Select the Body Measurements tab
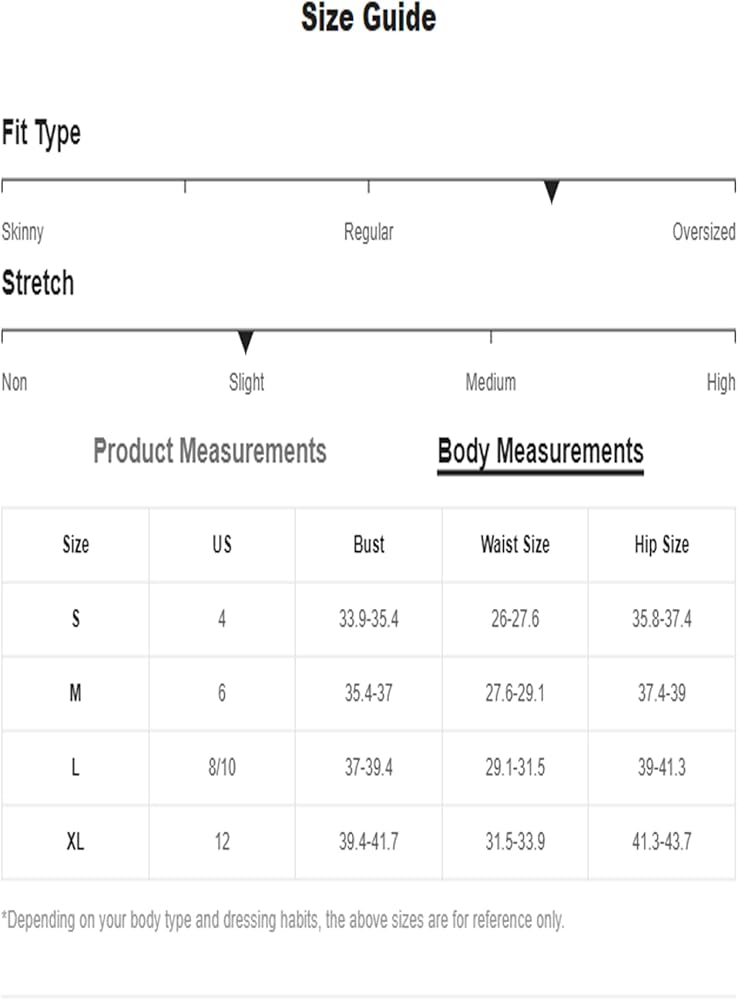This screenshot has width=738, height=1000. 540,451
